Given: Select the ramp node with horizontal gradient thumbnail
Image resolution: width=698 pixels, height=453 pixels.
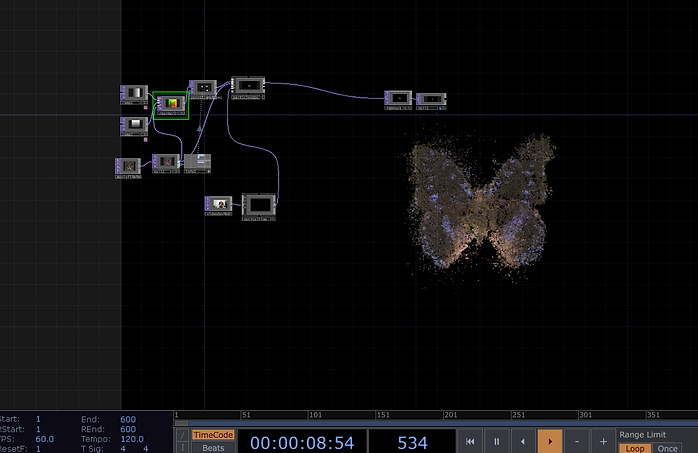Looking at the screenshot, I should 134,94.
